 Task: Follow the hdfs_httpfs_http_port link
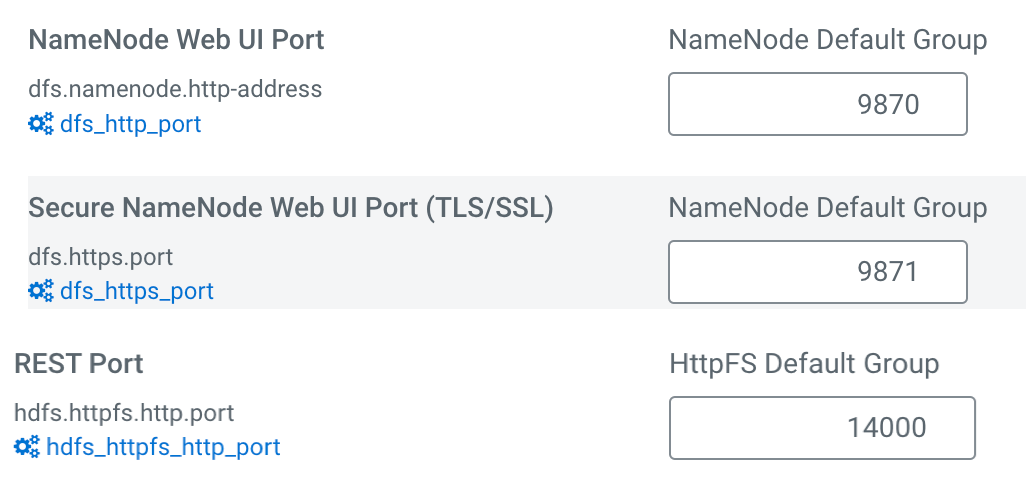point(163,447)
